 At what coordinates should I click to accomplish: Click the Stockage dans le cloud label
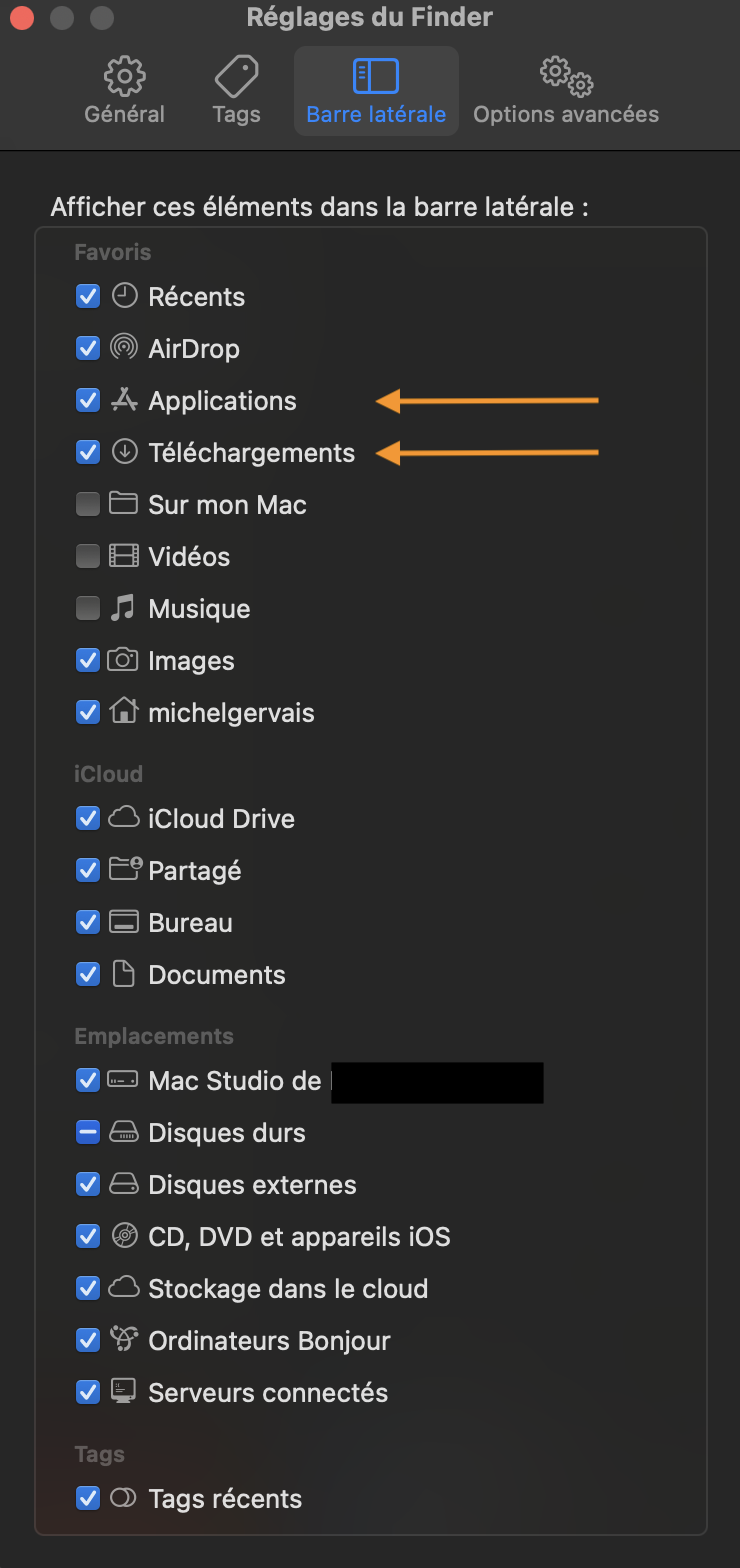(x=288, y=1289)
